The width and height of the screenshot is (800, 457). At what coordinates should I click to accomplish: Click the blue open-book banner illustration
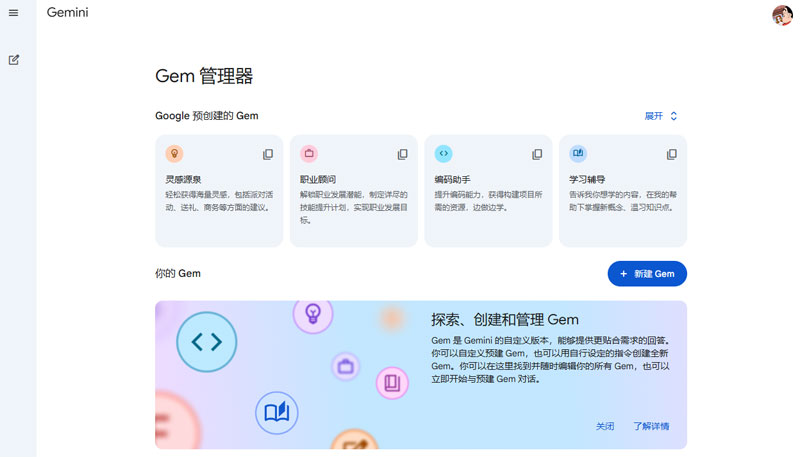tap(277, 413)
